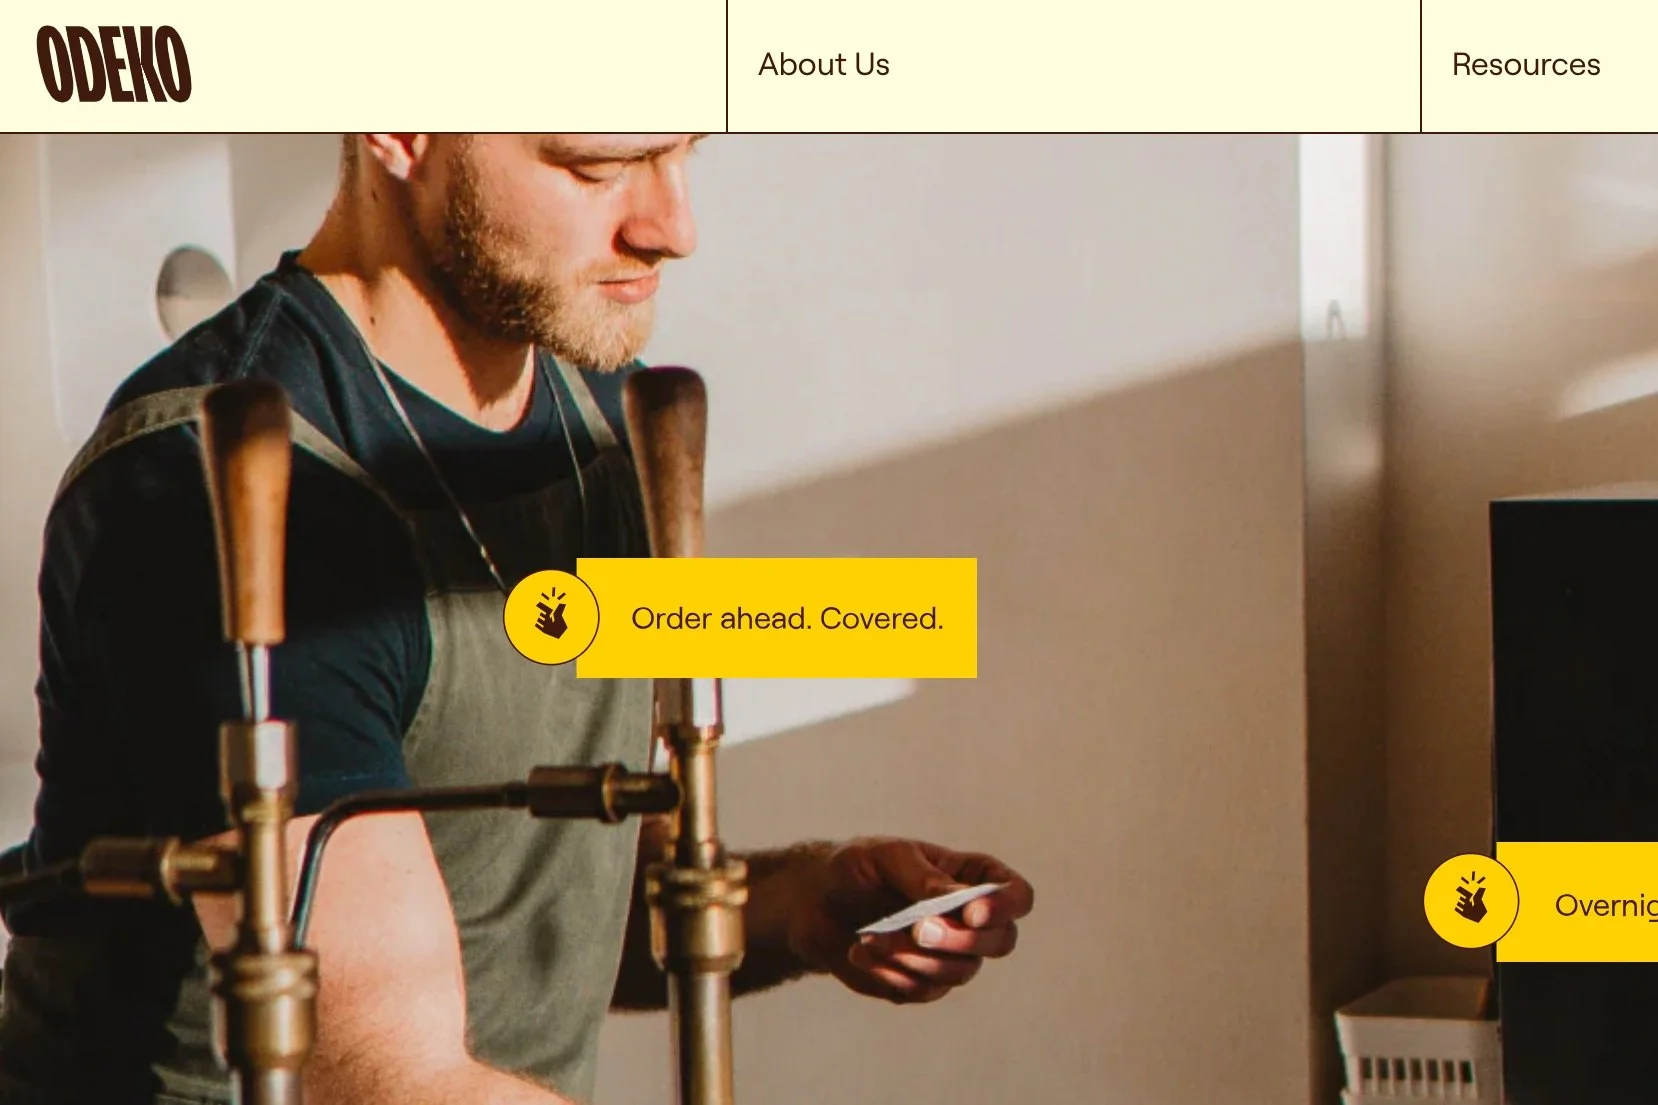This screenshot has height=1105, width=1658.
Task: Click the ODEKO logo in header
Action: click(x=114, y=65)
